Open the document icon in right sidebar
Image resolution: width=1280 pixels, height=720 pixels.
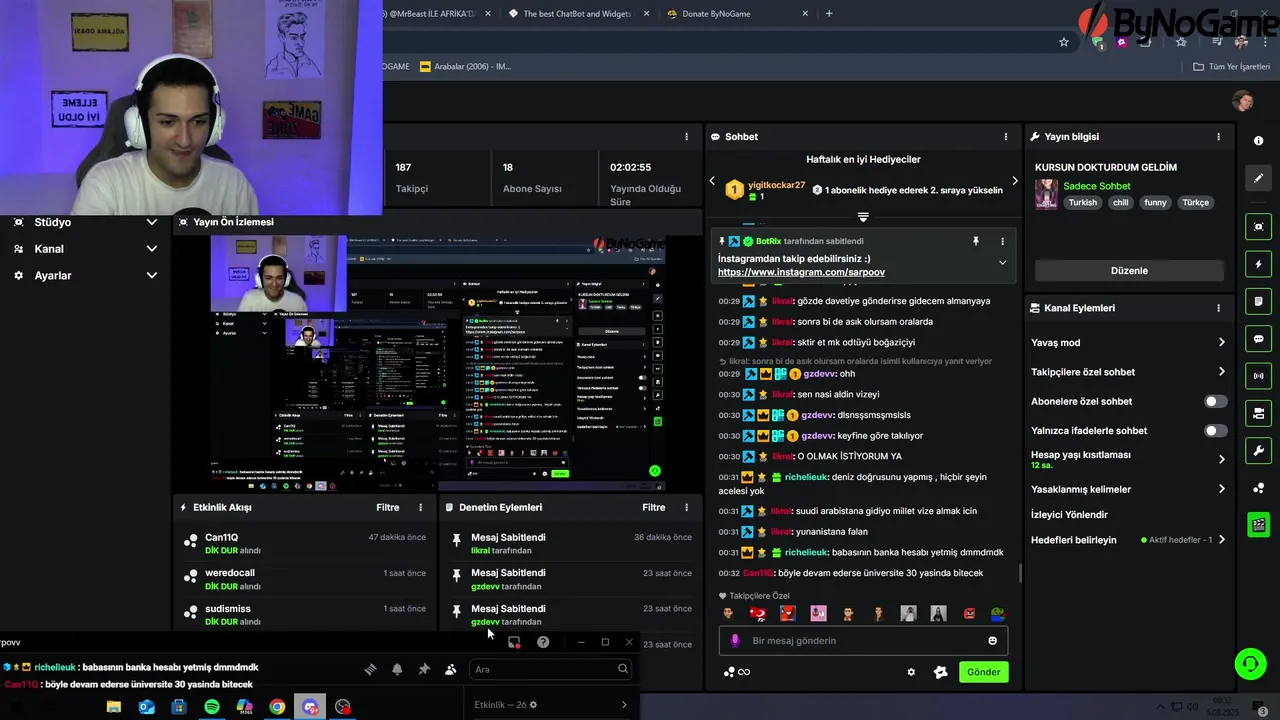pyautogui.click(x=1259, y=301)
